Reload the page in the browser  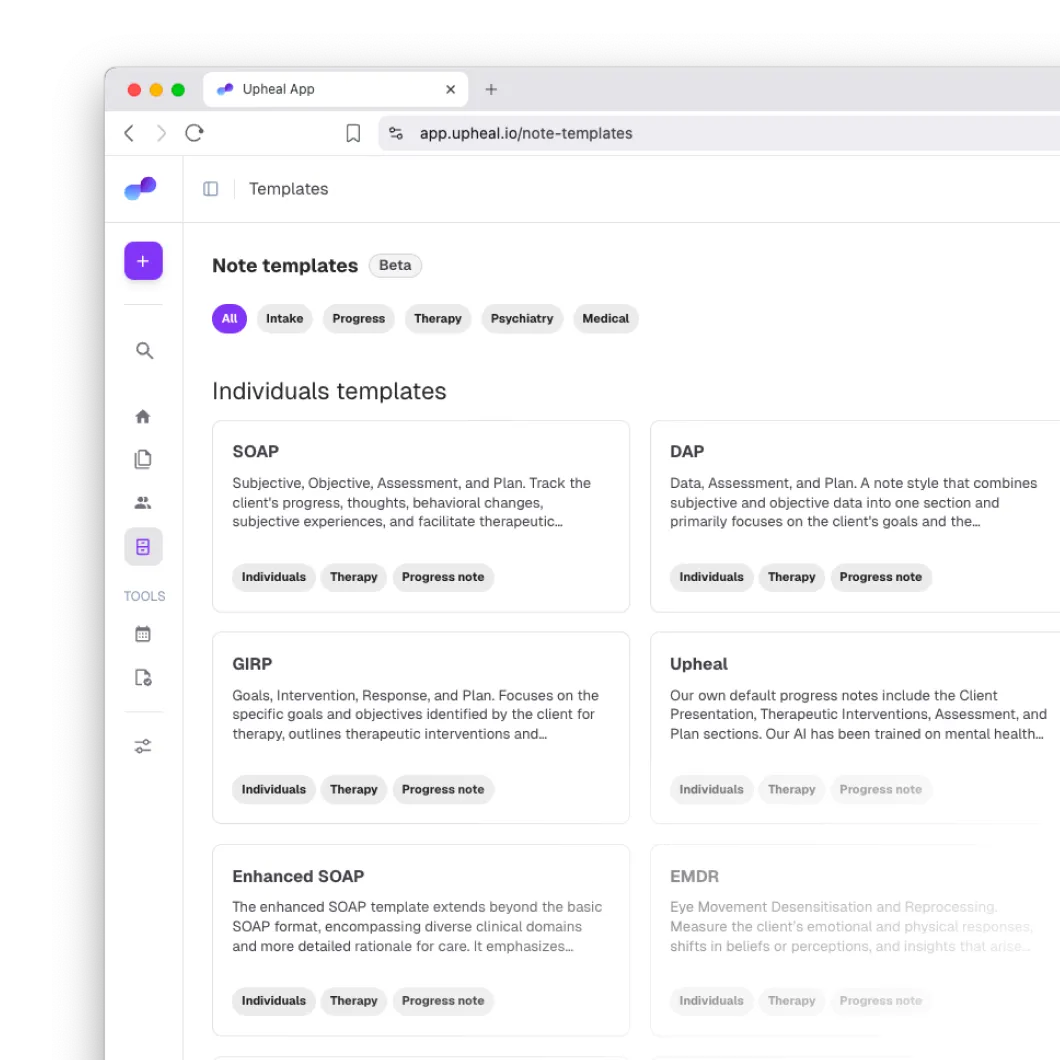(x=195, y=133)
